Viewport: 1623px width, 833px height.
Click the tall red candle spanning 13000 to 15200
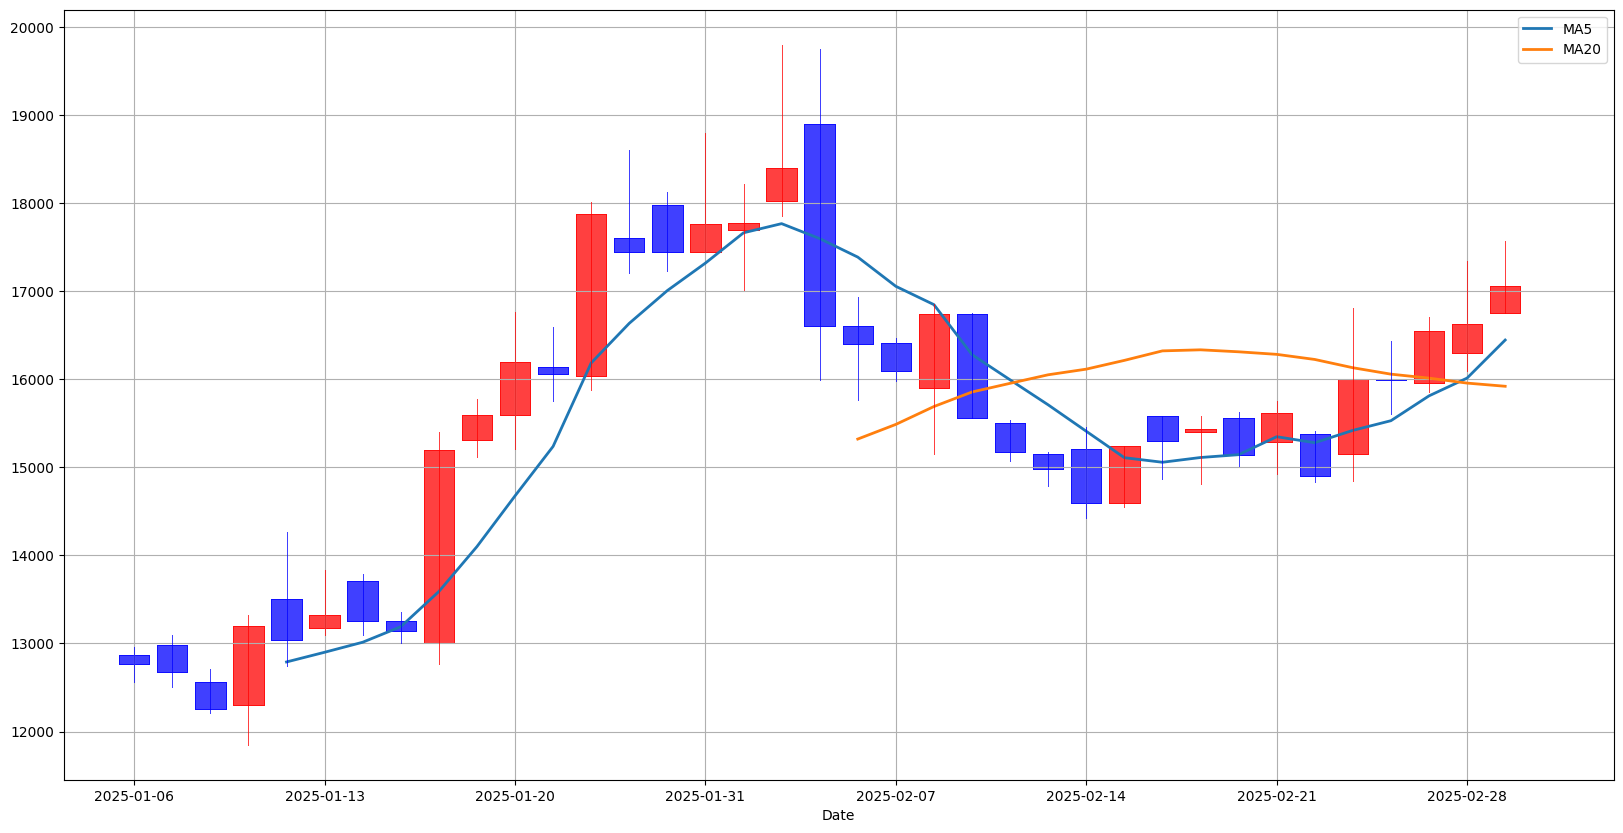click(x=439, y=546)
